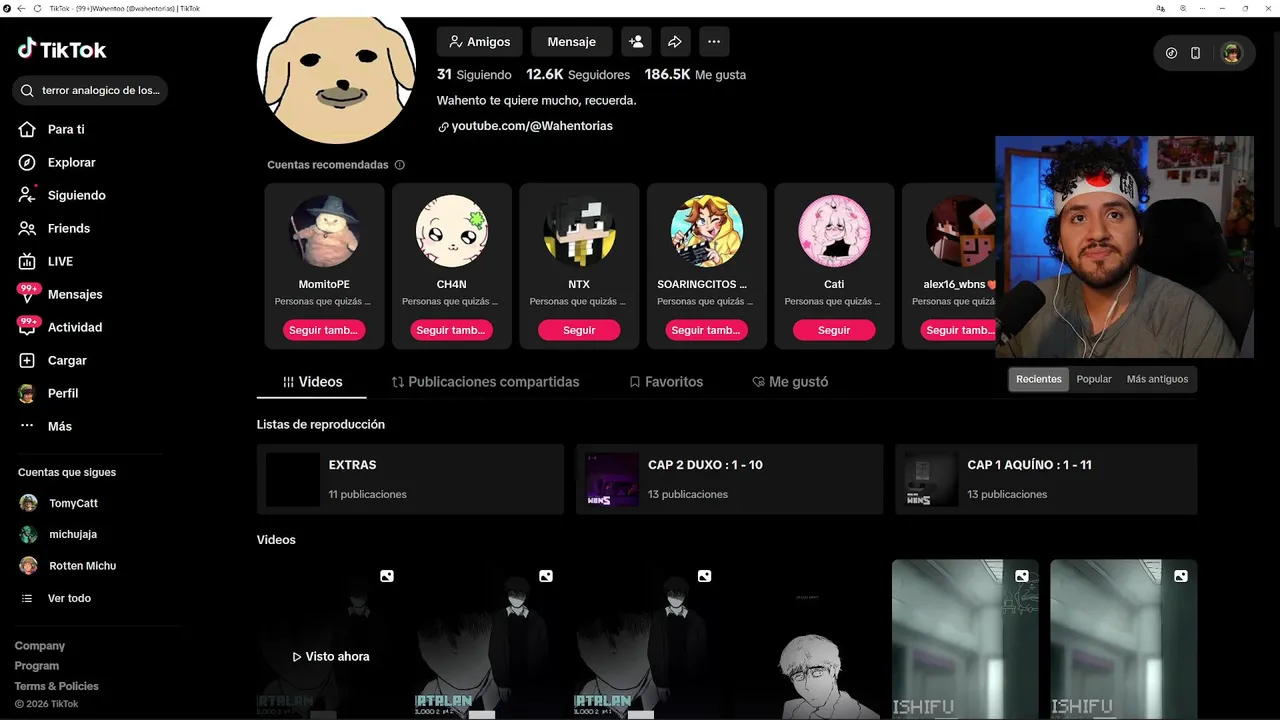1280x720 pixels.
Task: Click the 12.6K Seguidores count
Action: click(578, 75)
